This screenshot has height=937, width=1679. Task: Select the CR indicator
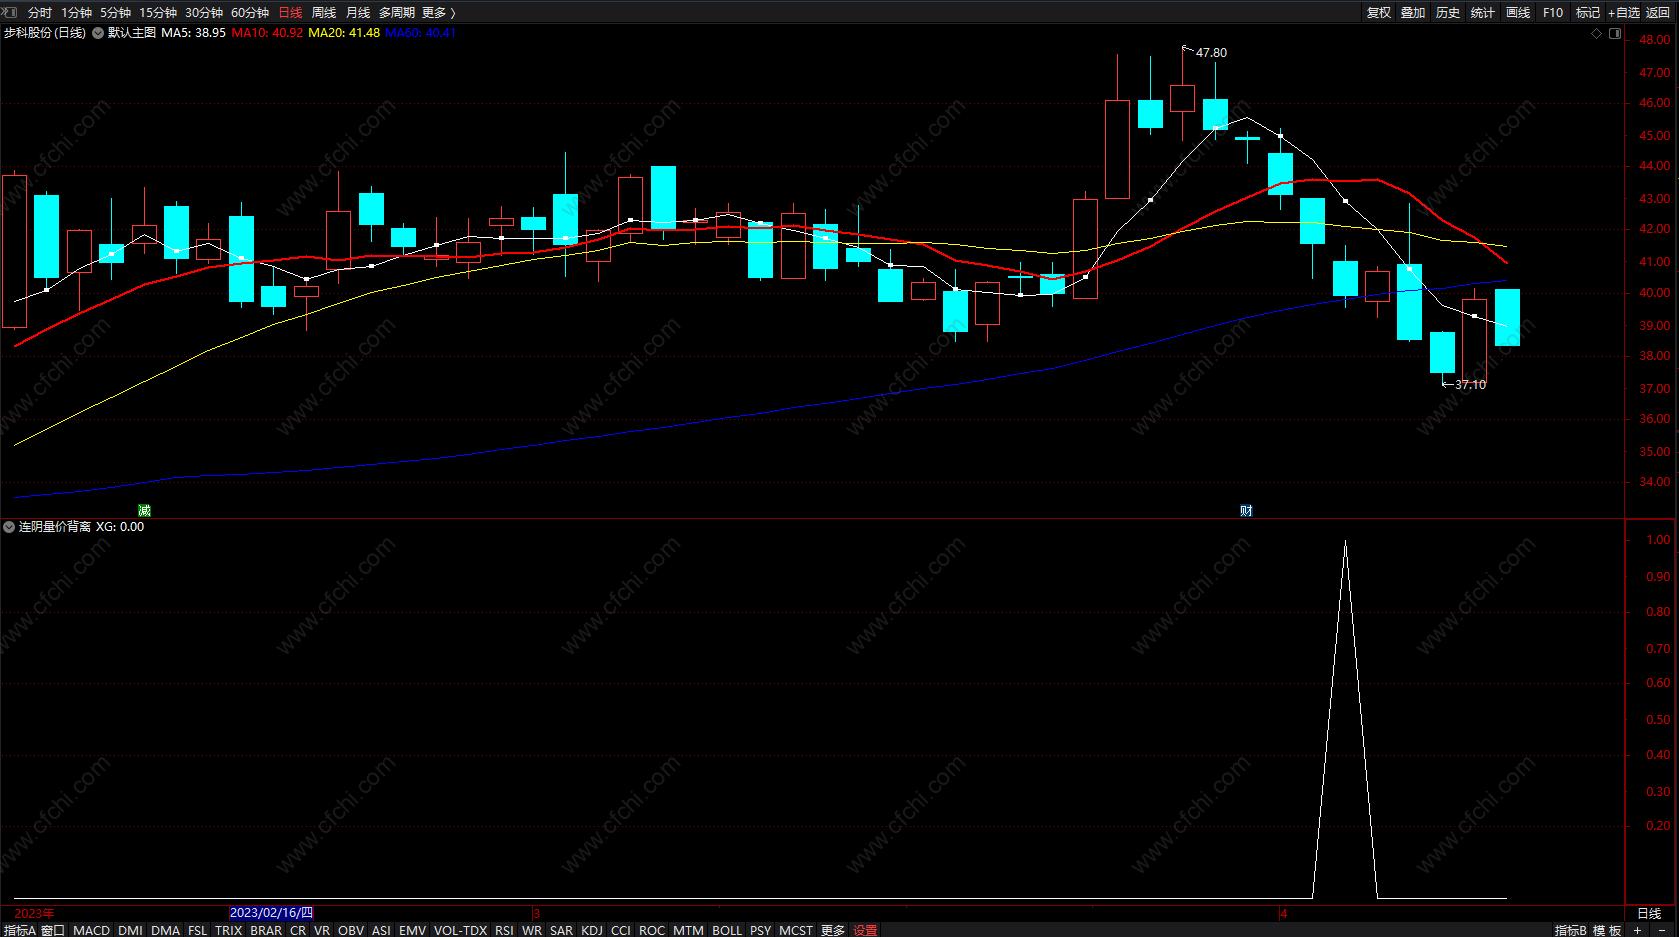298,930
